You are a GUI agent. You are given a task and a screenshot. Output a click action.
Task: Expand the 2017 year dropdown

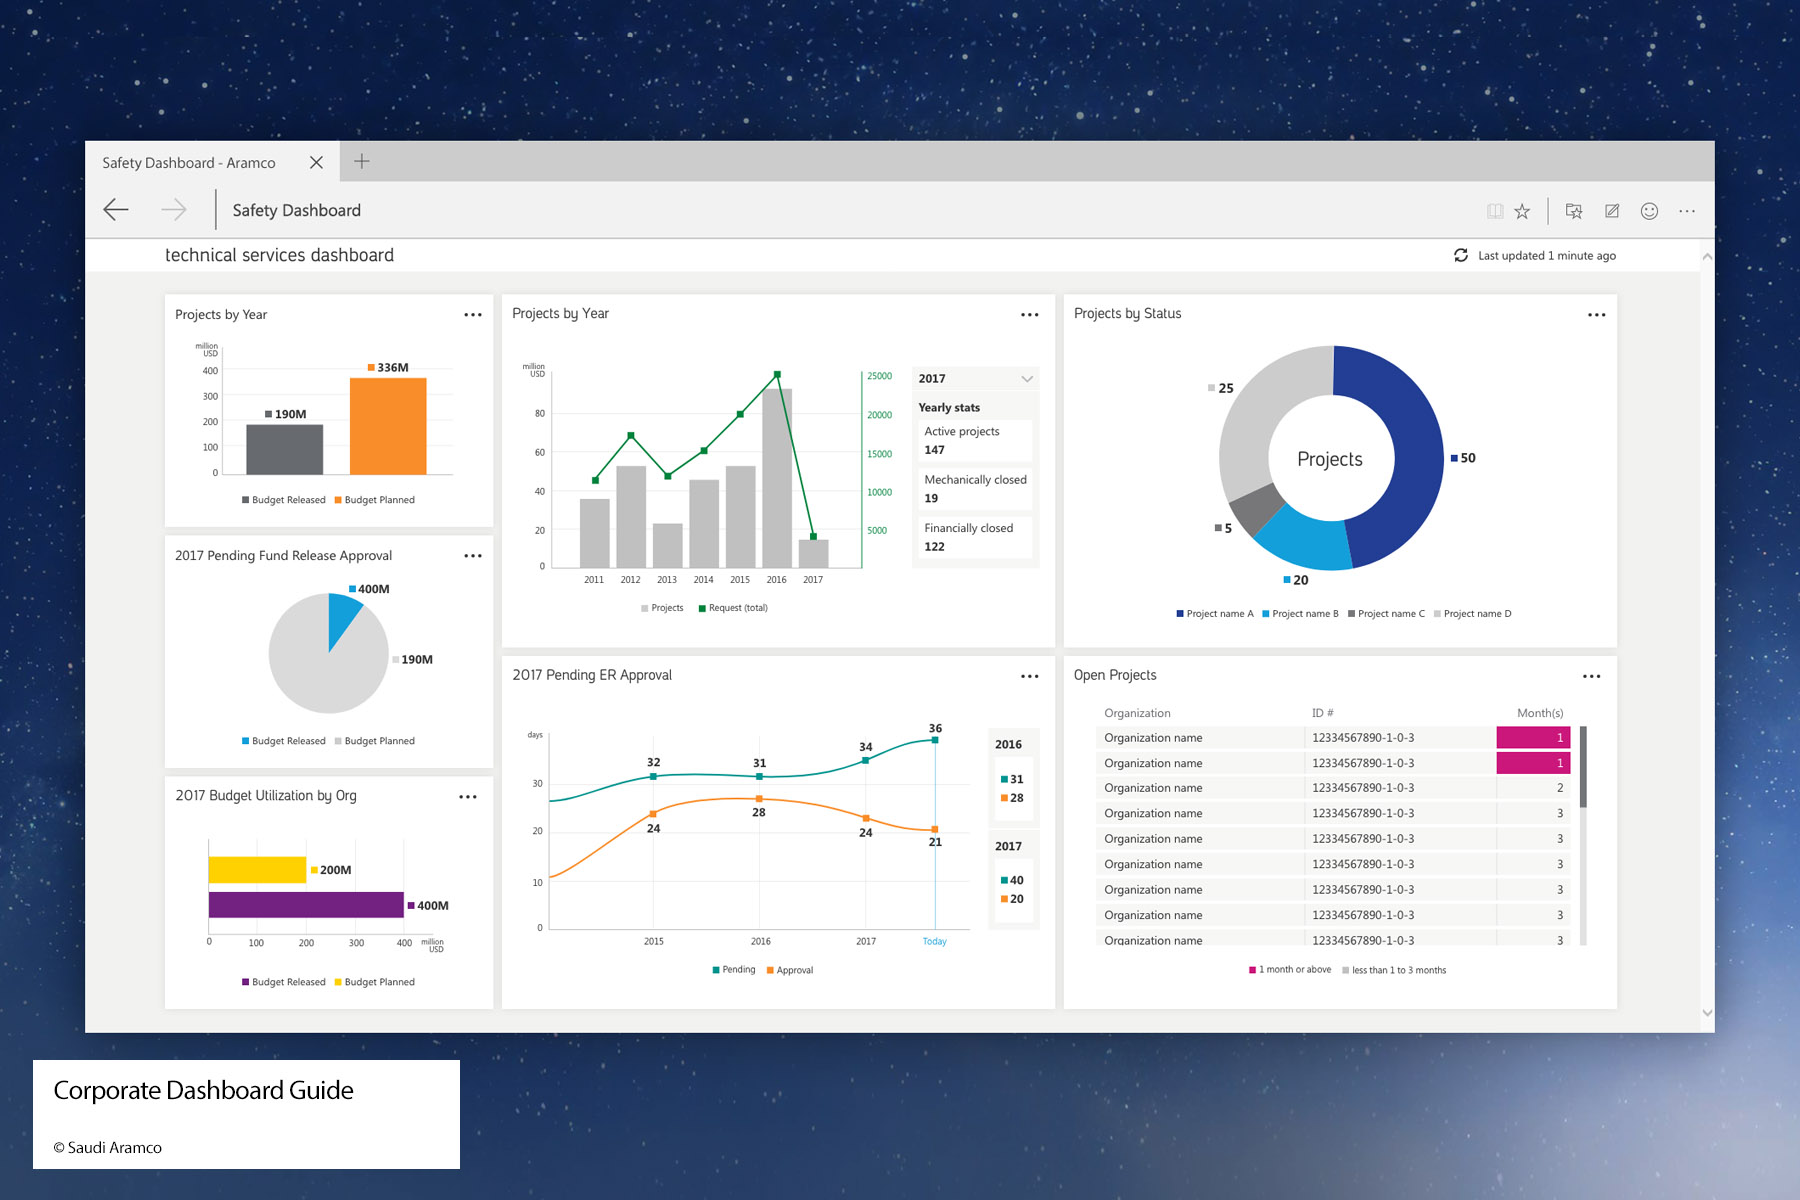click(1026, 379)
